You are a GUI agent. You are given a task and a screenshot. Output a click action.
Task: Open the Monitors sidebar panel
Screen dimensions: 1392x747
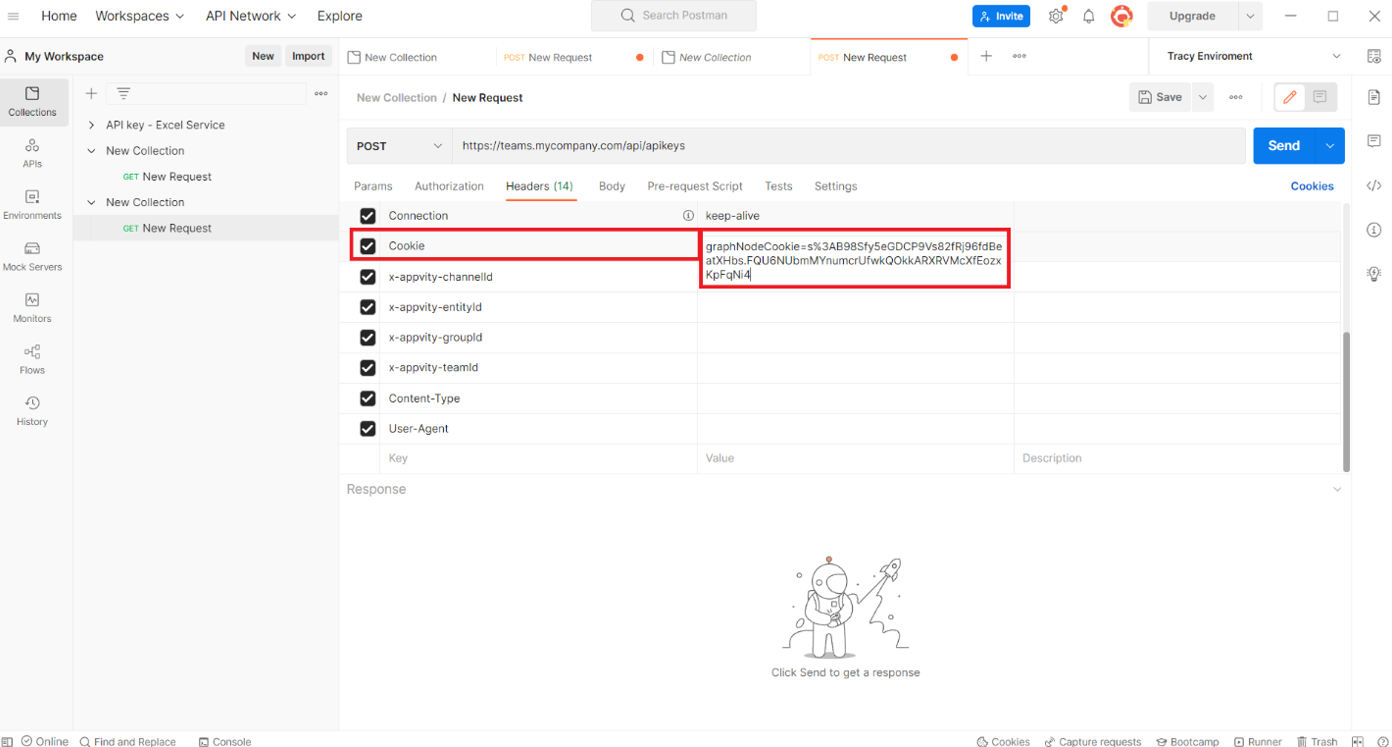32,307
